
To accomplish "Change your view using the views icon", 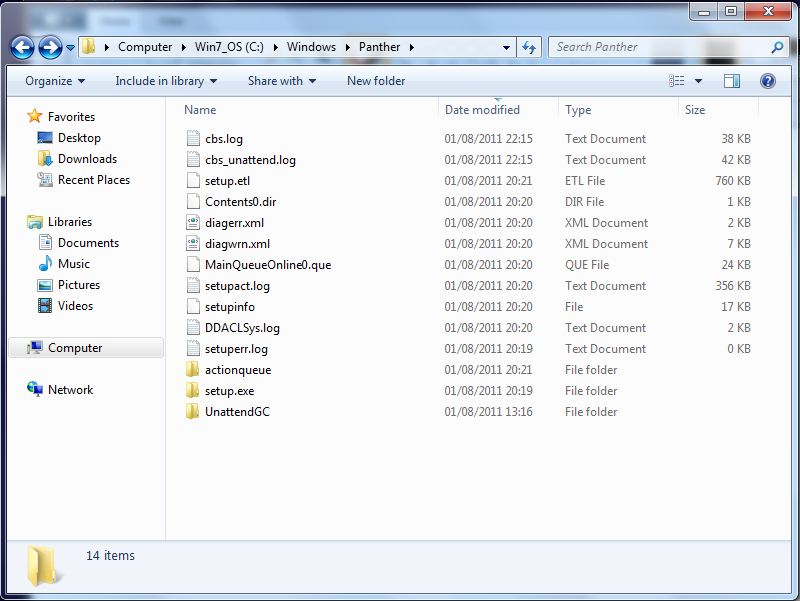I will pos(677,81).
